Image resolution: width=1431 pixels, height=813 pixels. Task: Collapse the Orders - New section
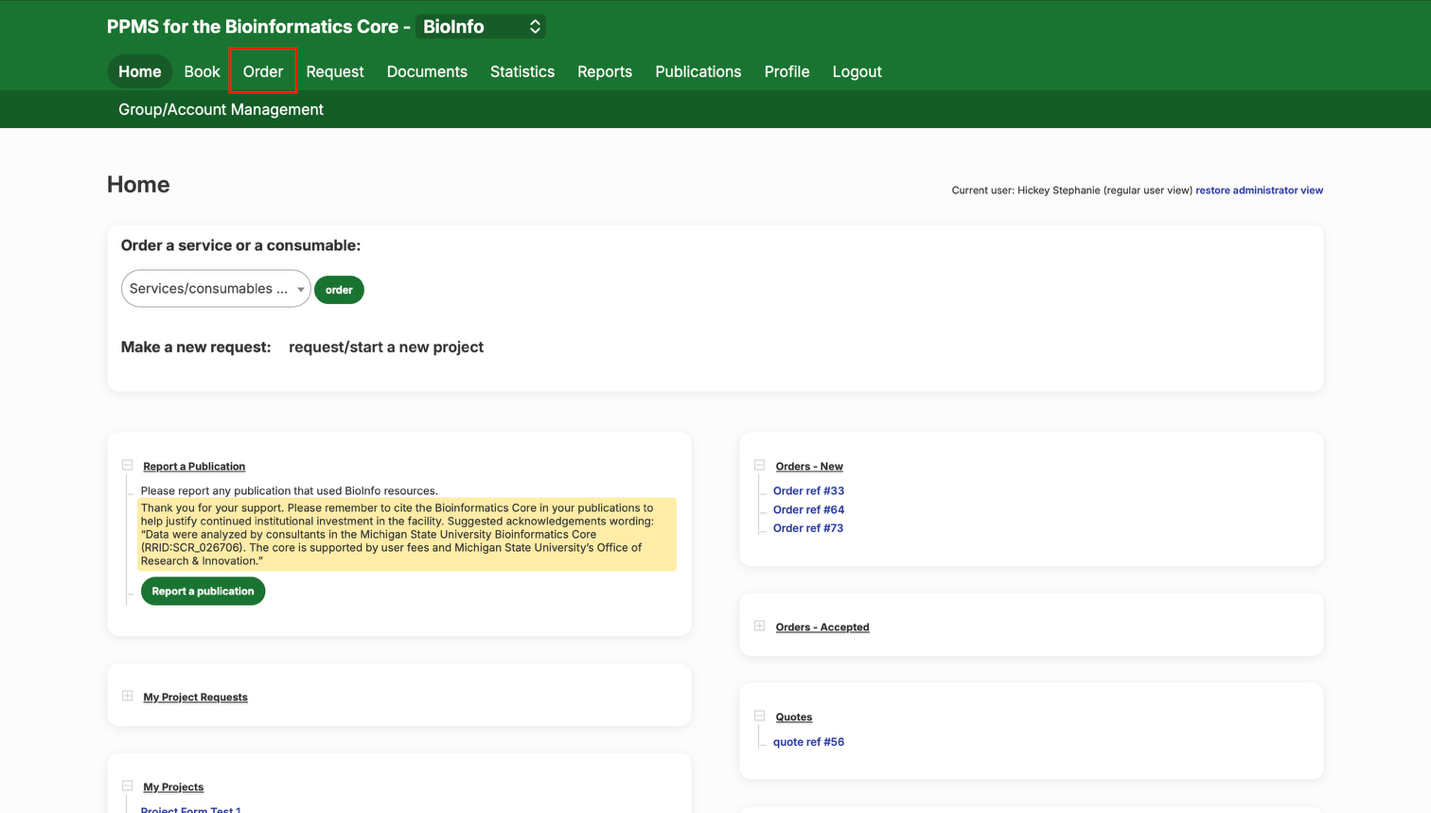(759, 465)
